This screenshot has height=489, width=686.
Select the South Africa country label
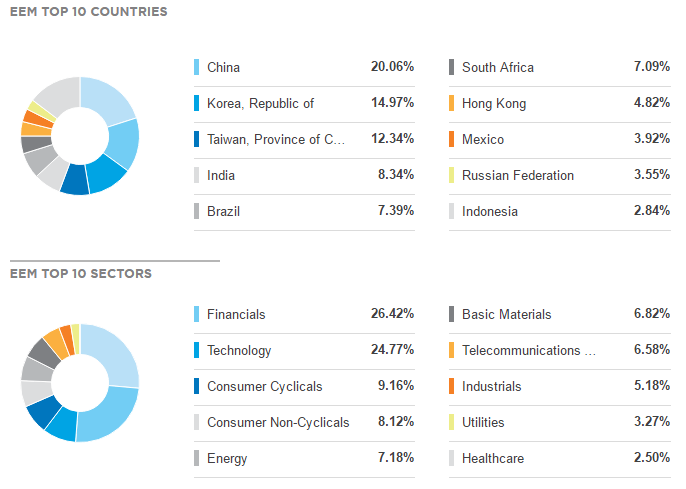pos(497,67)
